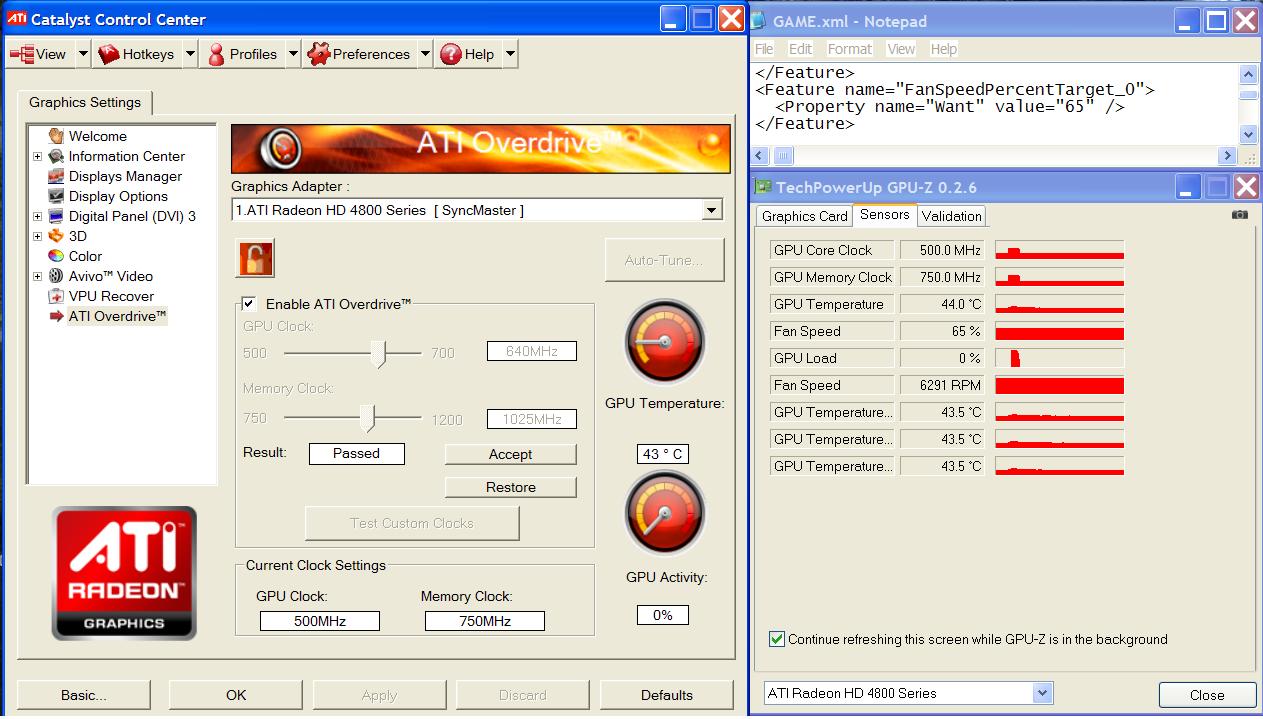Select Information Center tree item
1263x719 pixels.
click(126, 156)
